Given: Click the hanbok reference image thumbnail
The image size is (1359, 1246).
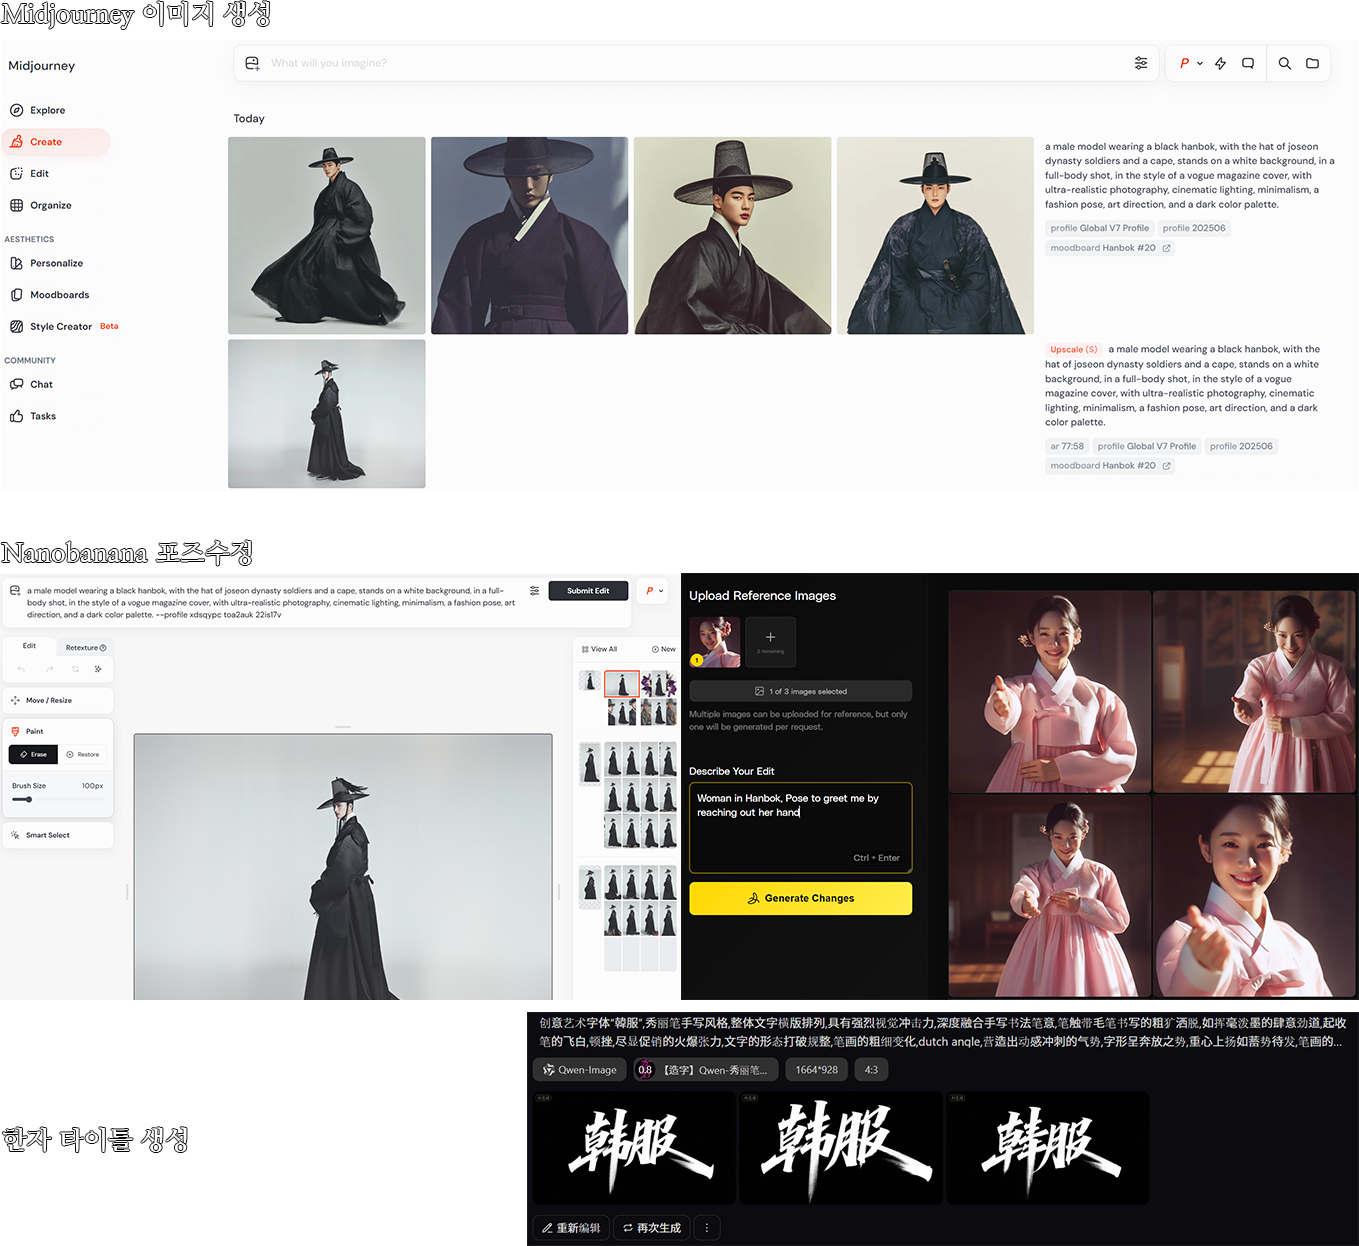Looking at the screenshot, I should pyautogui.click(x=714, y=641).
